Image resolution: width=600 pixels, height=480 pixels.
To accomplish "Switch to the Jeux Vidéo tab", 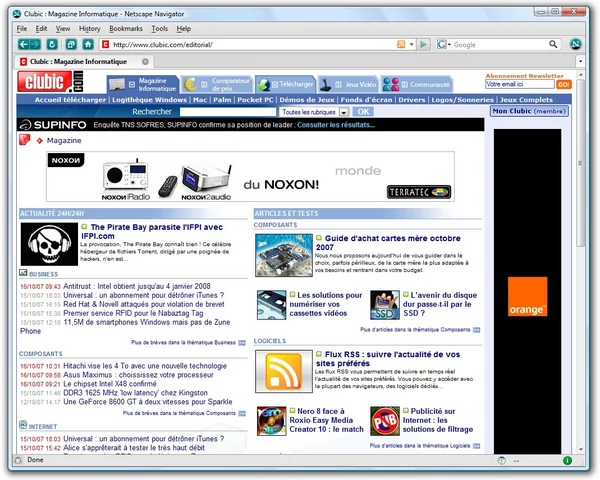I will point(348,84).
